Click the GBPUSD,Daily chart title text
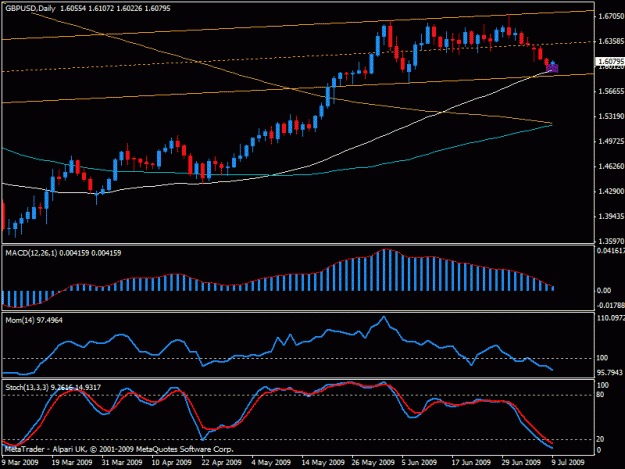The width and height of the screenshot is (625, 469). (30, 8)
